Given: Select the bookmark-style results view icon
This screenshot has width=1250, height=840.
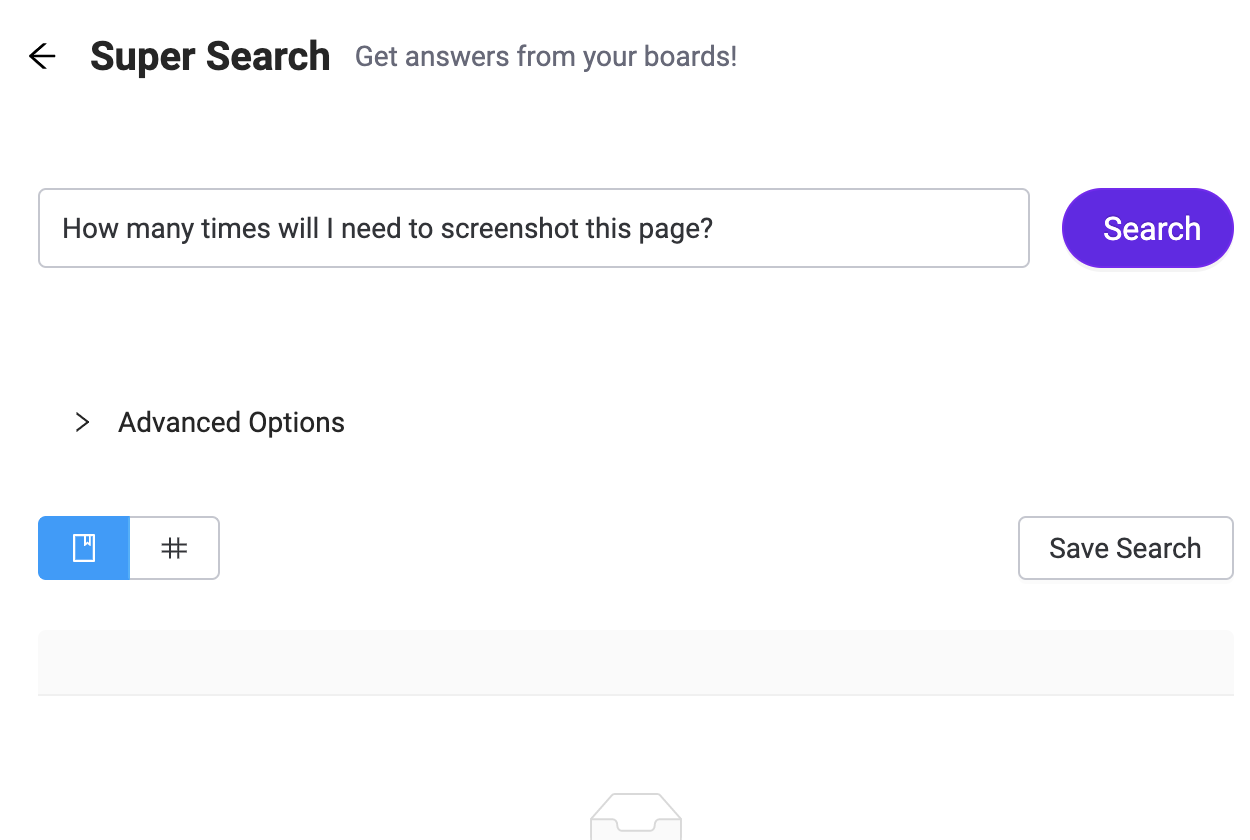Looking at the screenshot, I should point(84,548).
